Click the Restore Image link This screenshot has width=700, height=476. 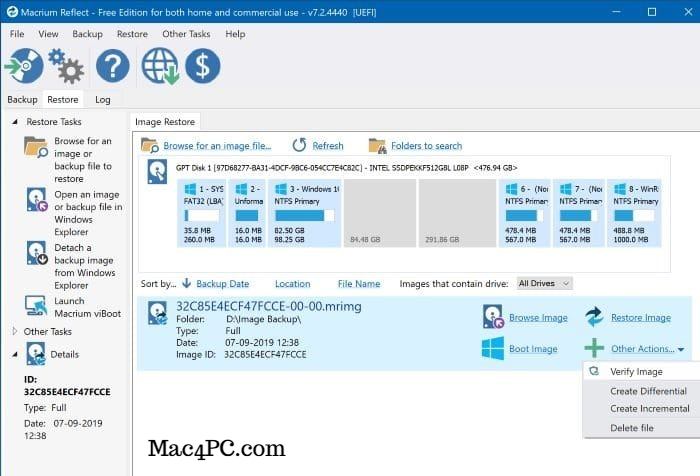click(641, 317)
